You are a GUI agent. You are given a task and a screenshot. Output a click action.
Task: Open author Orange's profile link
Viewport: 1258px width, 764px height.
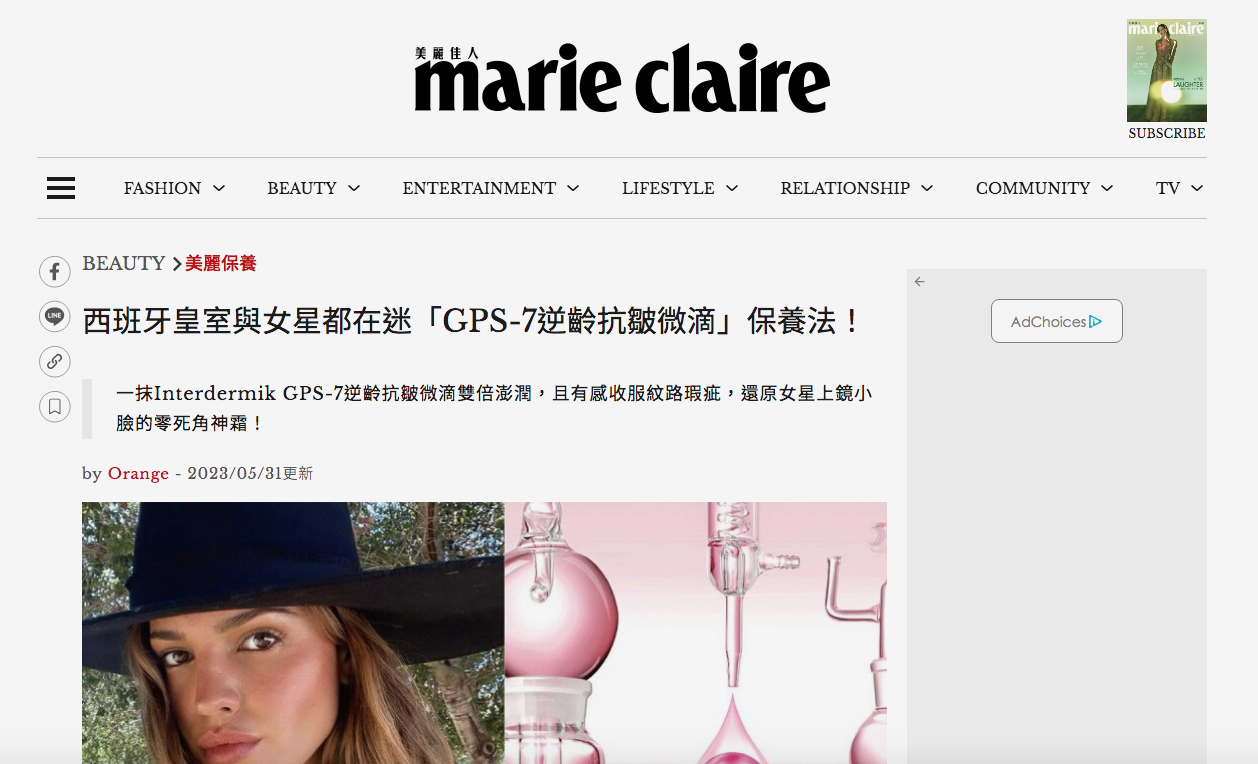pos(138,473)
